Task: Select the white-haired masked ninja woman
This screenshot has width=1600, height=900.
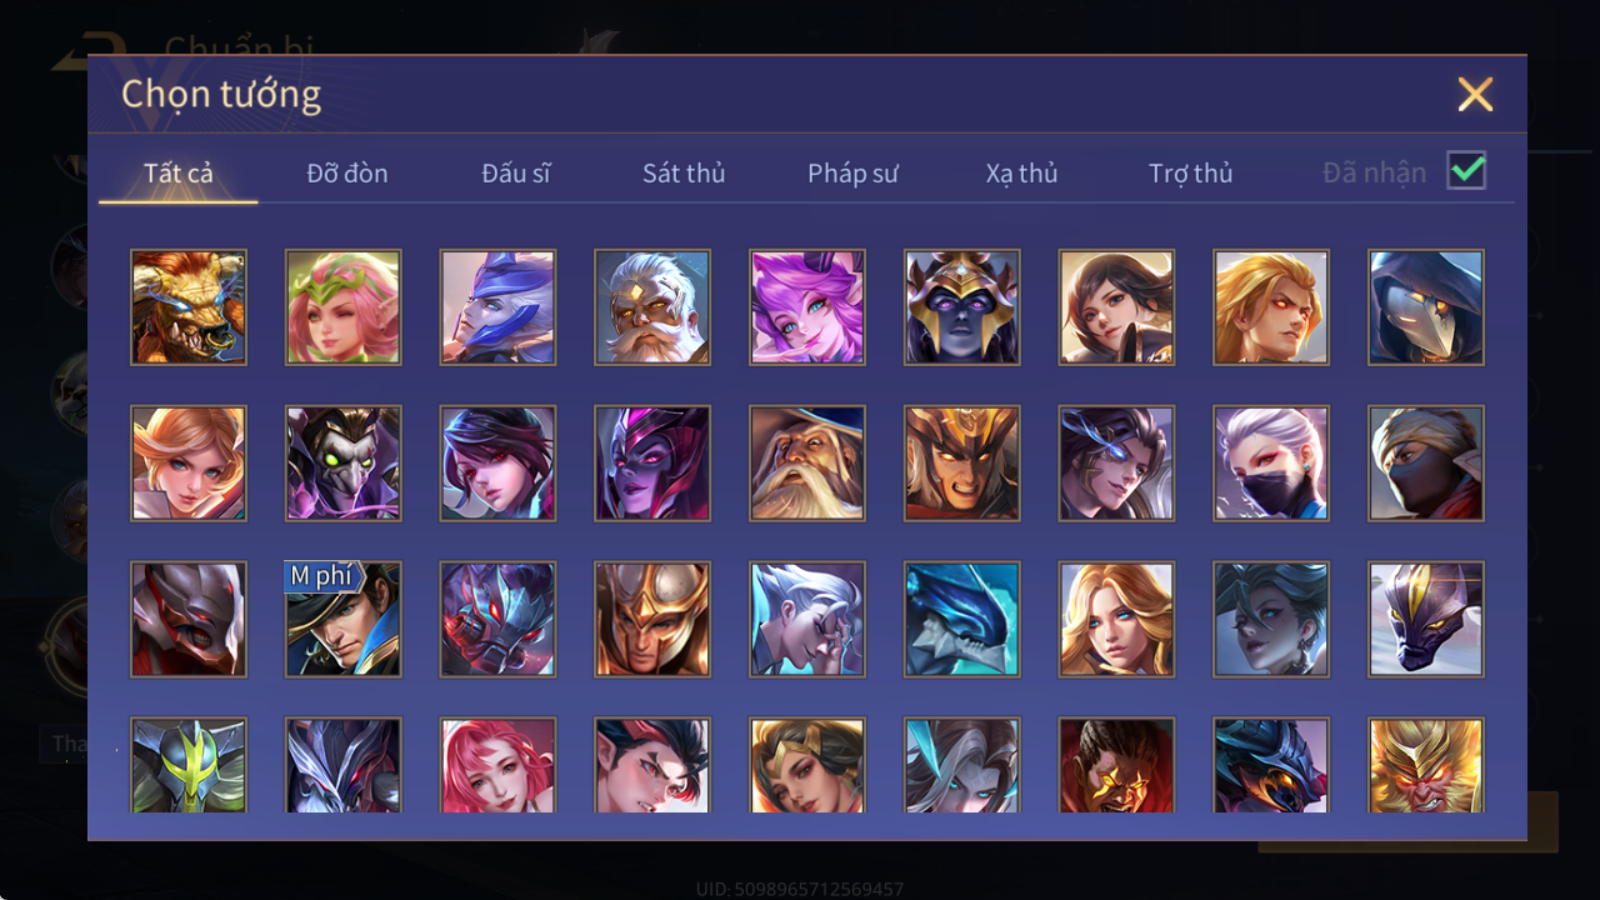Action: (x=1271, y=463)
